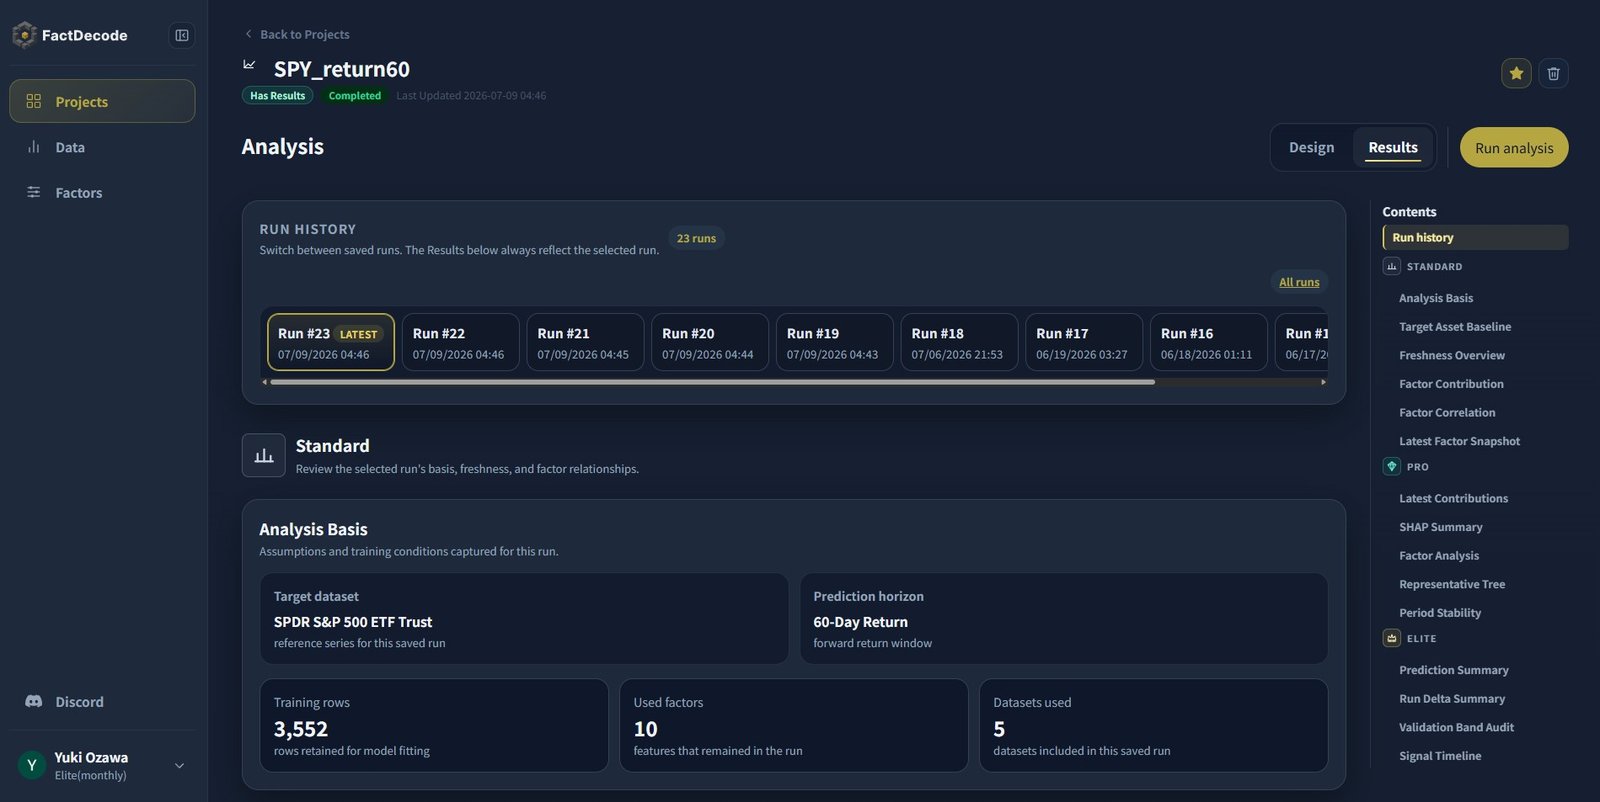1600x802 pixels.
Task: Switch to the Results tab
Action: 1393,147
